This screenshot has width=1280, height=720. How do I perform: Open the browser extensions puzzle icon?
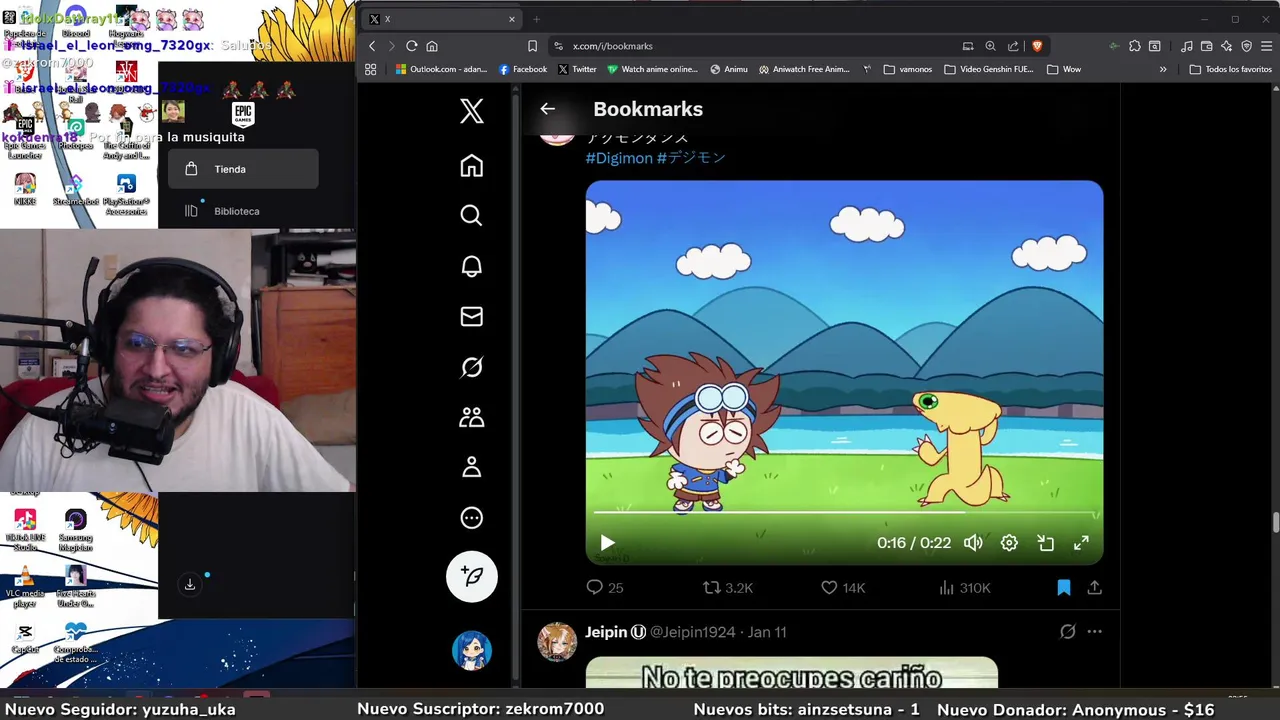click(1135, 46)
